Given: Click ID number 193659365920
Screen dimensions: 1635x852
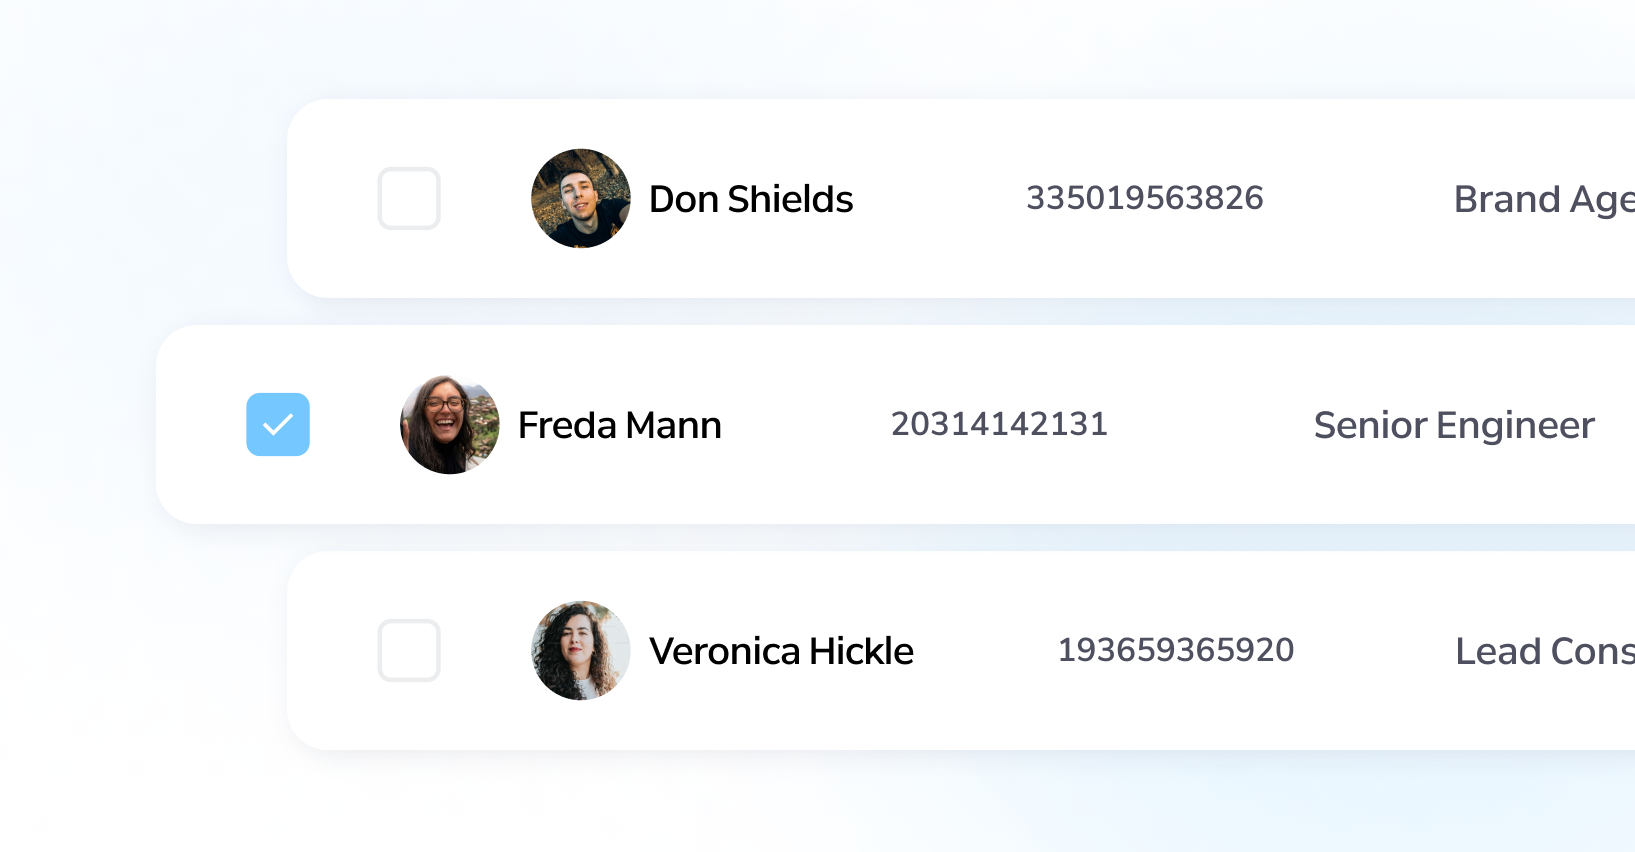Looking at the screenshot, I should click(x=1176, y=650).
